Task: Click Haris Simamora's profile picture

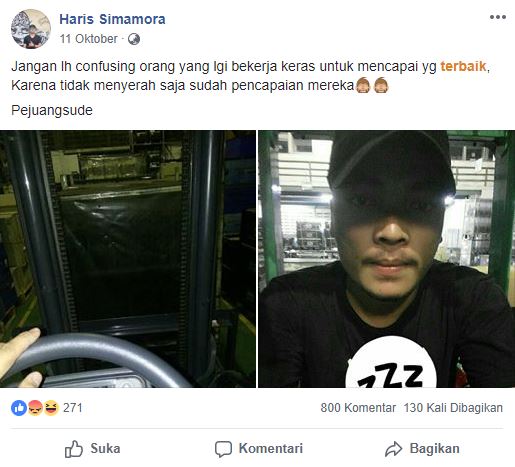Action: pyautogui.click(x=31, y=29)
